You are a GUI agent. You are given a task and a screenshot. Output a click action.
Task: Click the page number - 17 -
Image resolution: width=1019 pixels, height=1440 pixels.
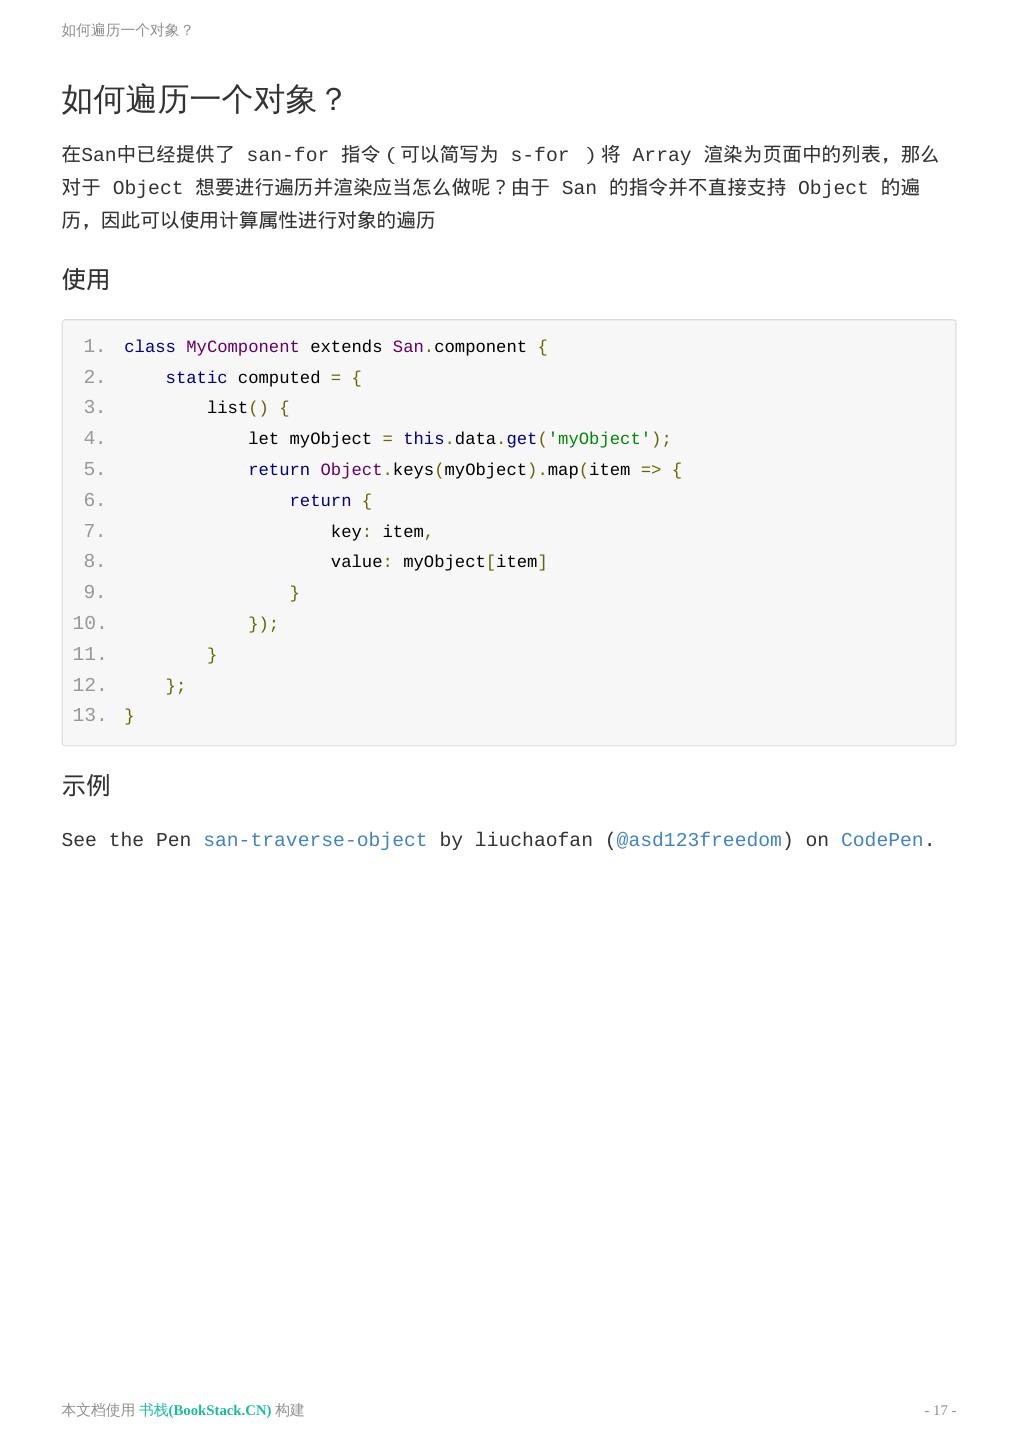(939, 1410)
